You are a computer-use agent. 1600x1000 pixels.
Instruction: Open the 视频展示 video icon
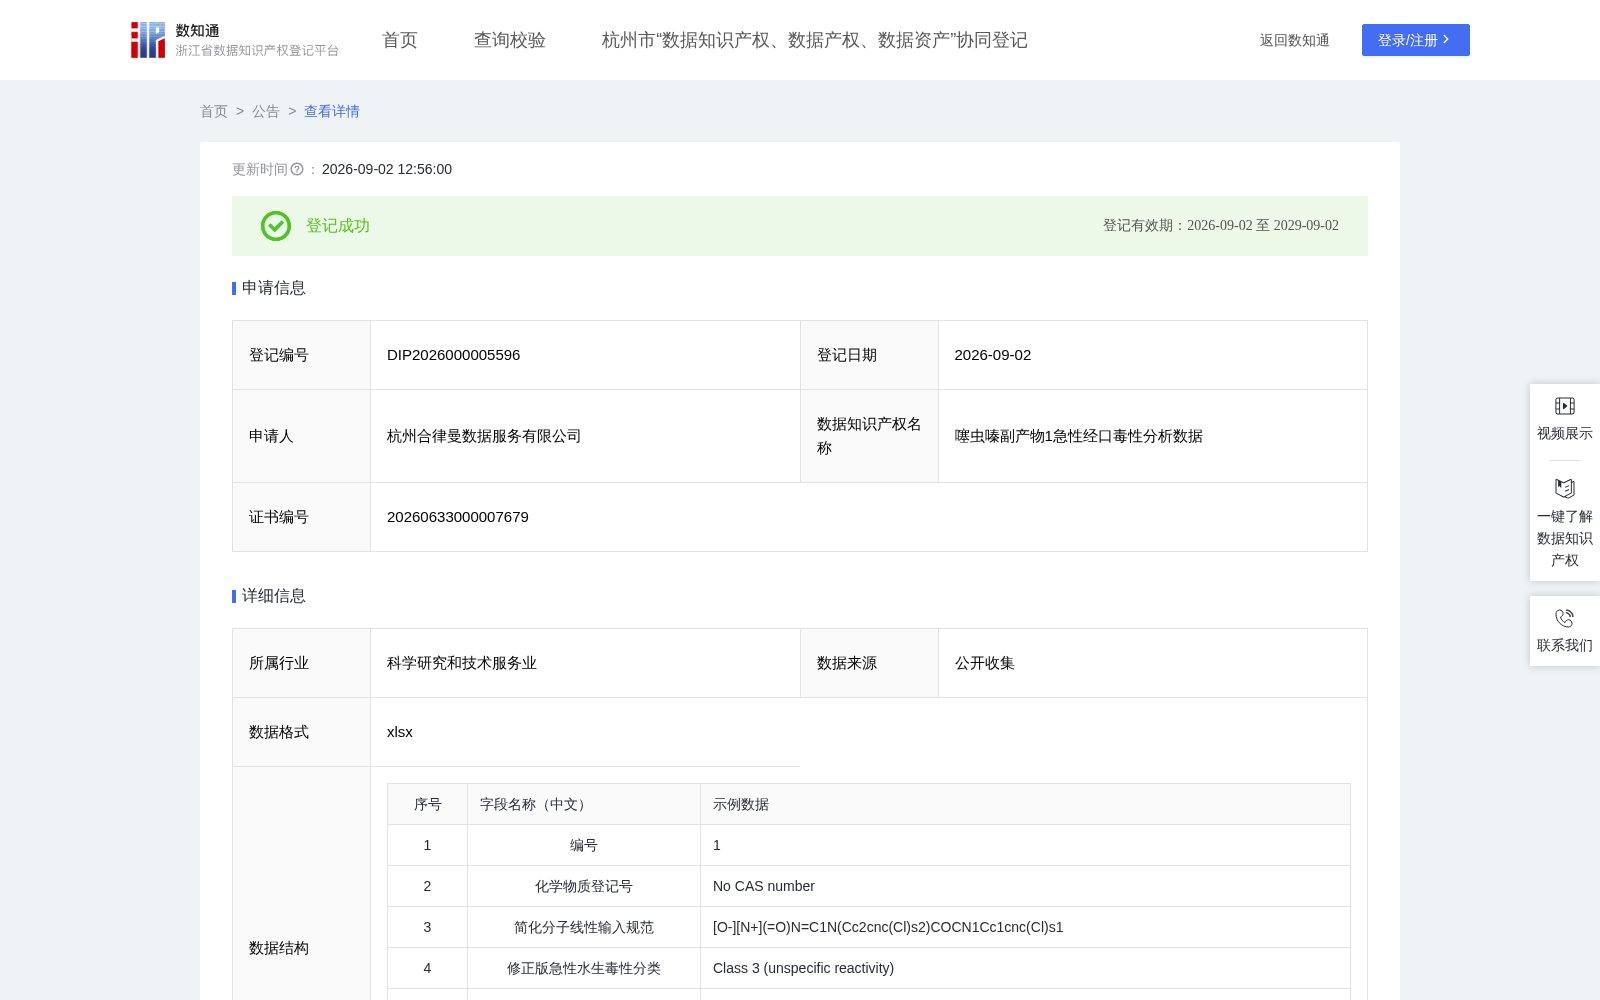tap(1565, 406)
